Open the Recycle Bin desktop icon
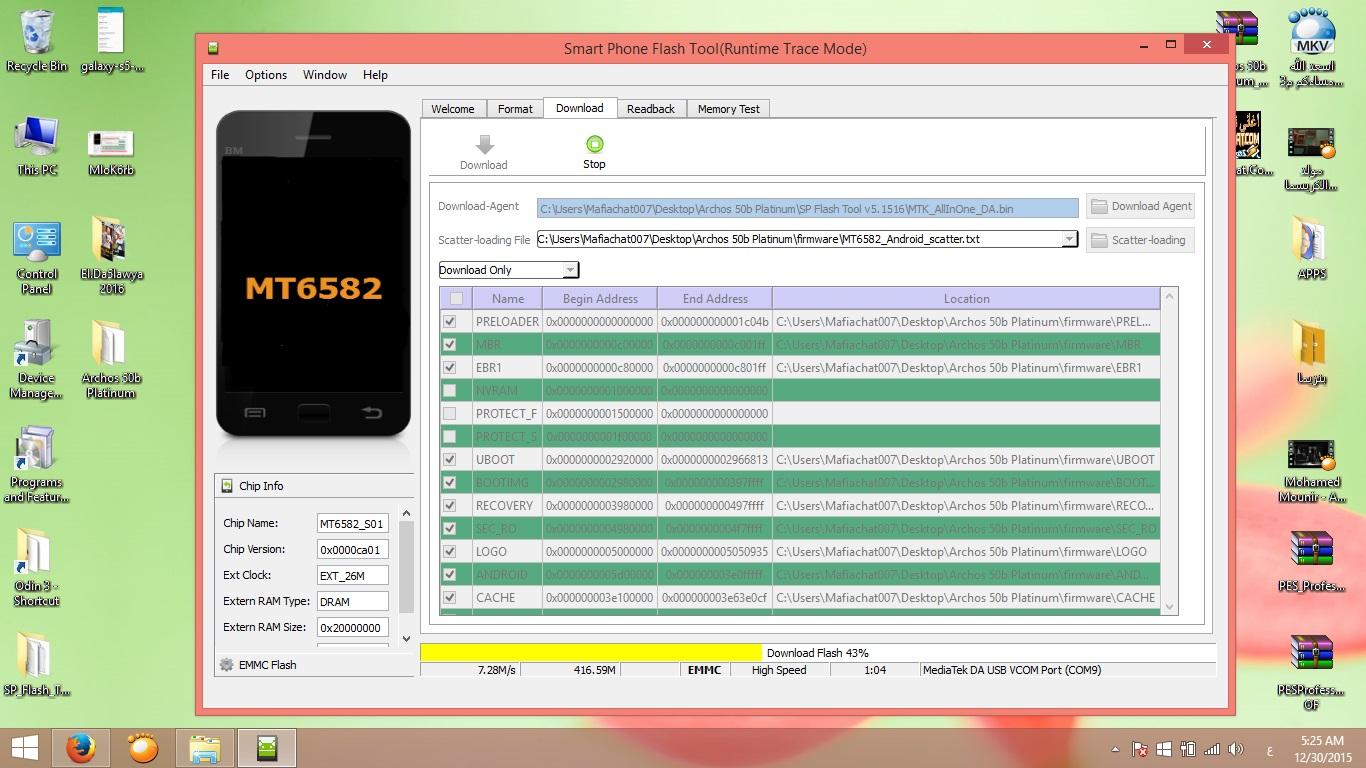 (x=37, y=32)
